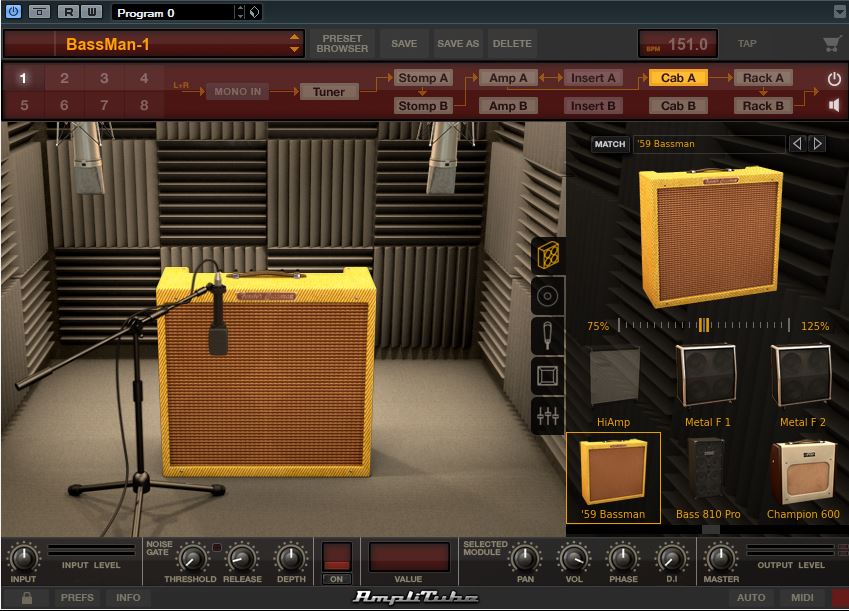
Task: Open the BassMan-1 preset dropdown arrows
Action: click(x=294, y=44)
